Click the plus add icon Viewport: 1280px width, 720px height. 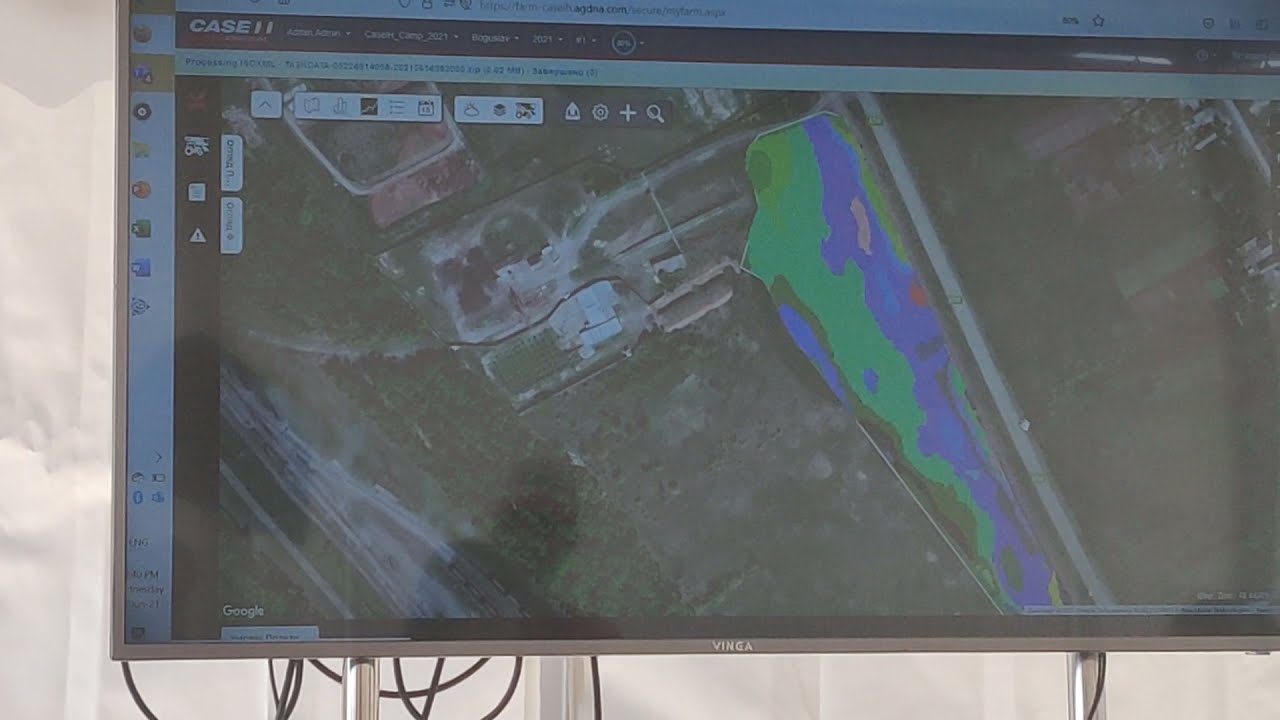pos(628,113)
